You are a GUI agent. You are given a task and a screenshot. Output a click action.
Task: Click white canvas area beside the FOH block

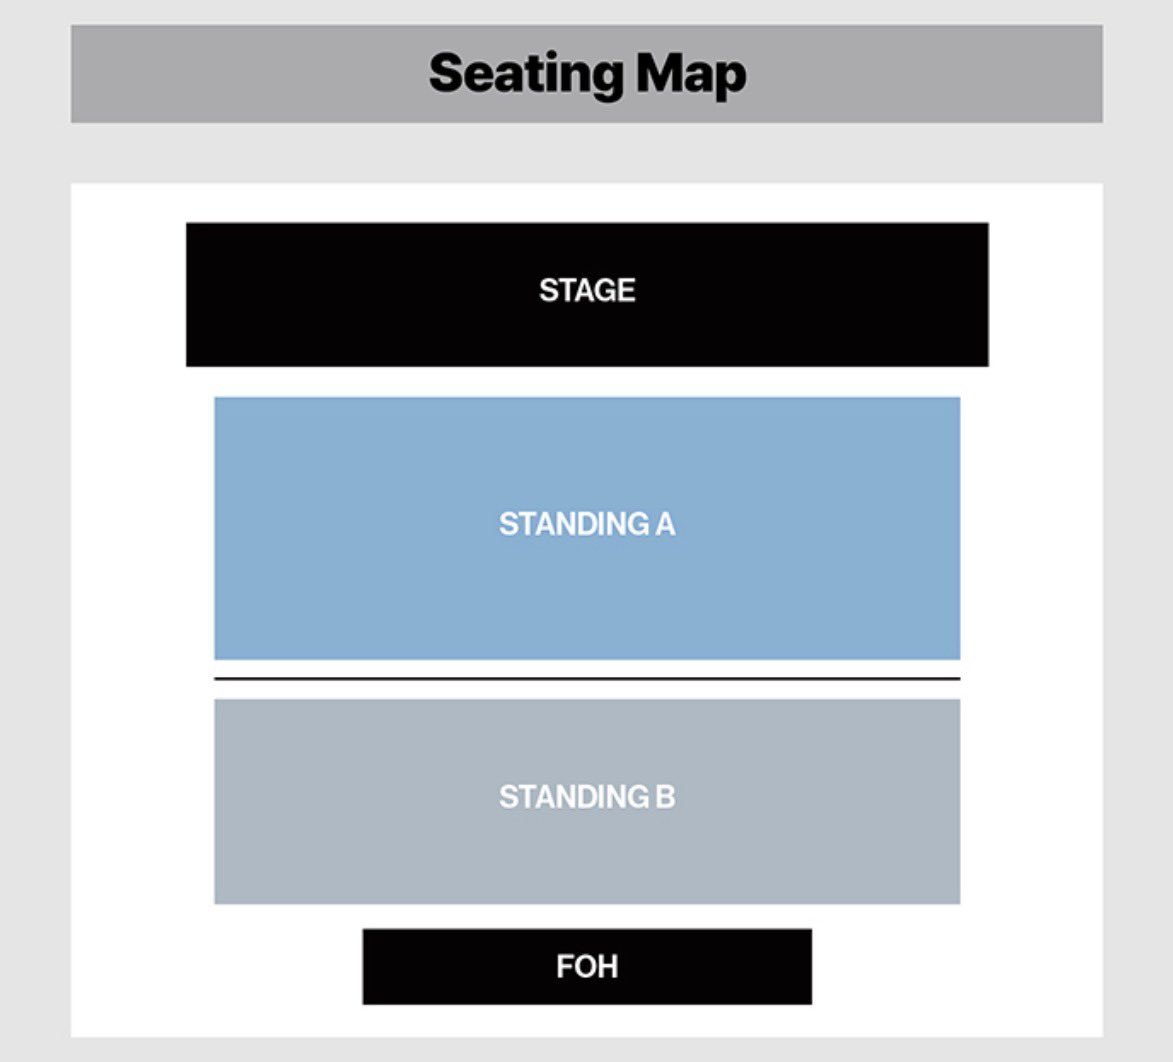(958, 966)
